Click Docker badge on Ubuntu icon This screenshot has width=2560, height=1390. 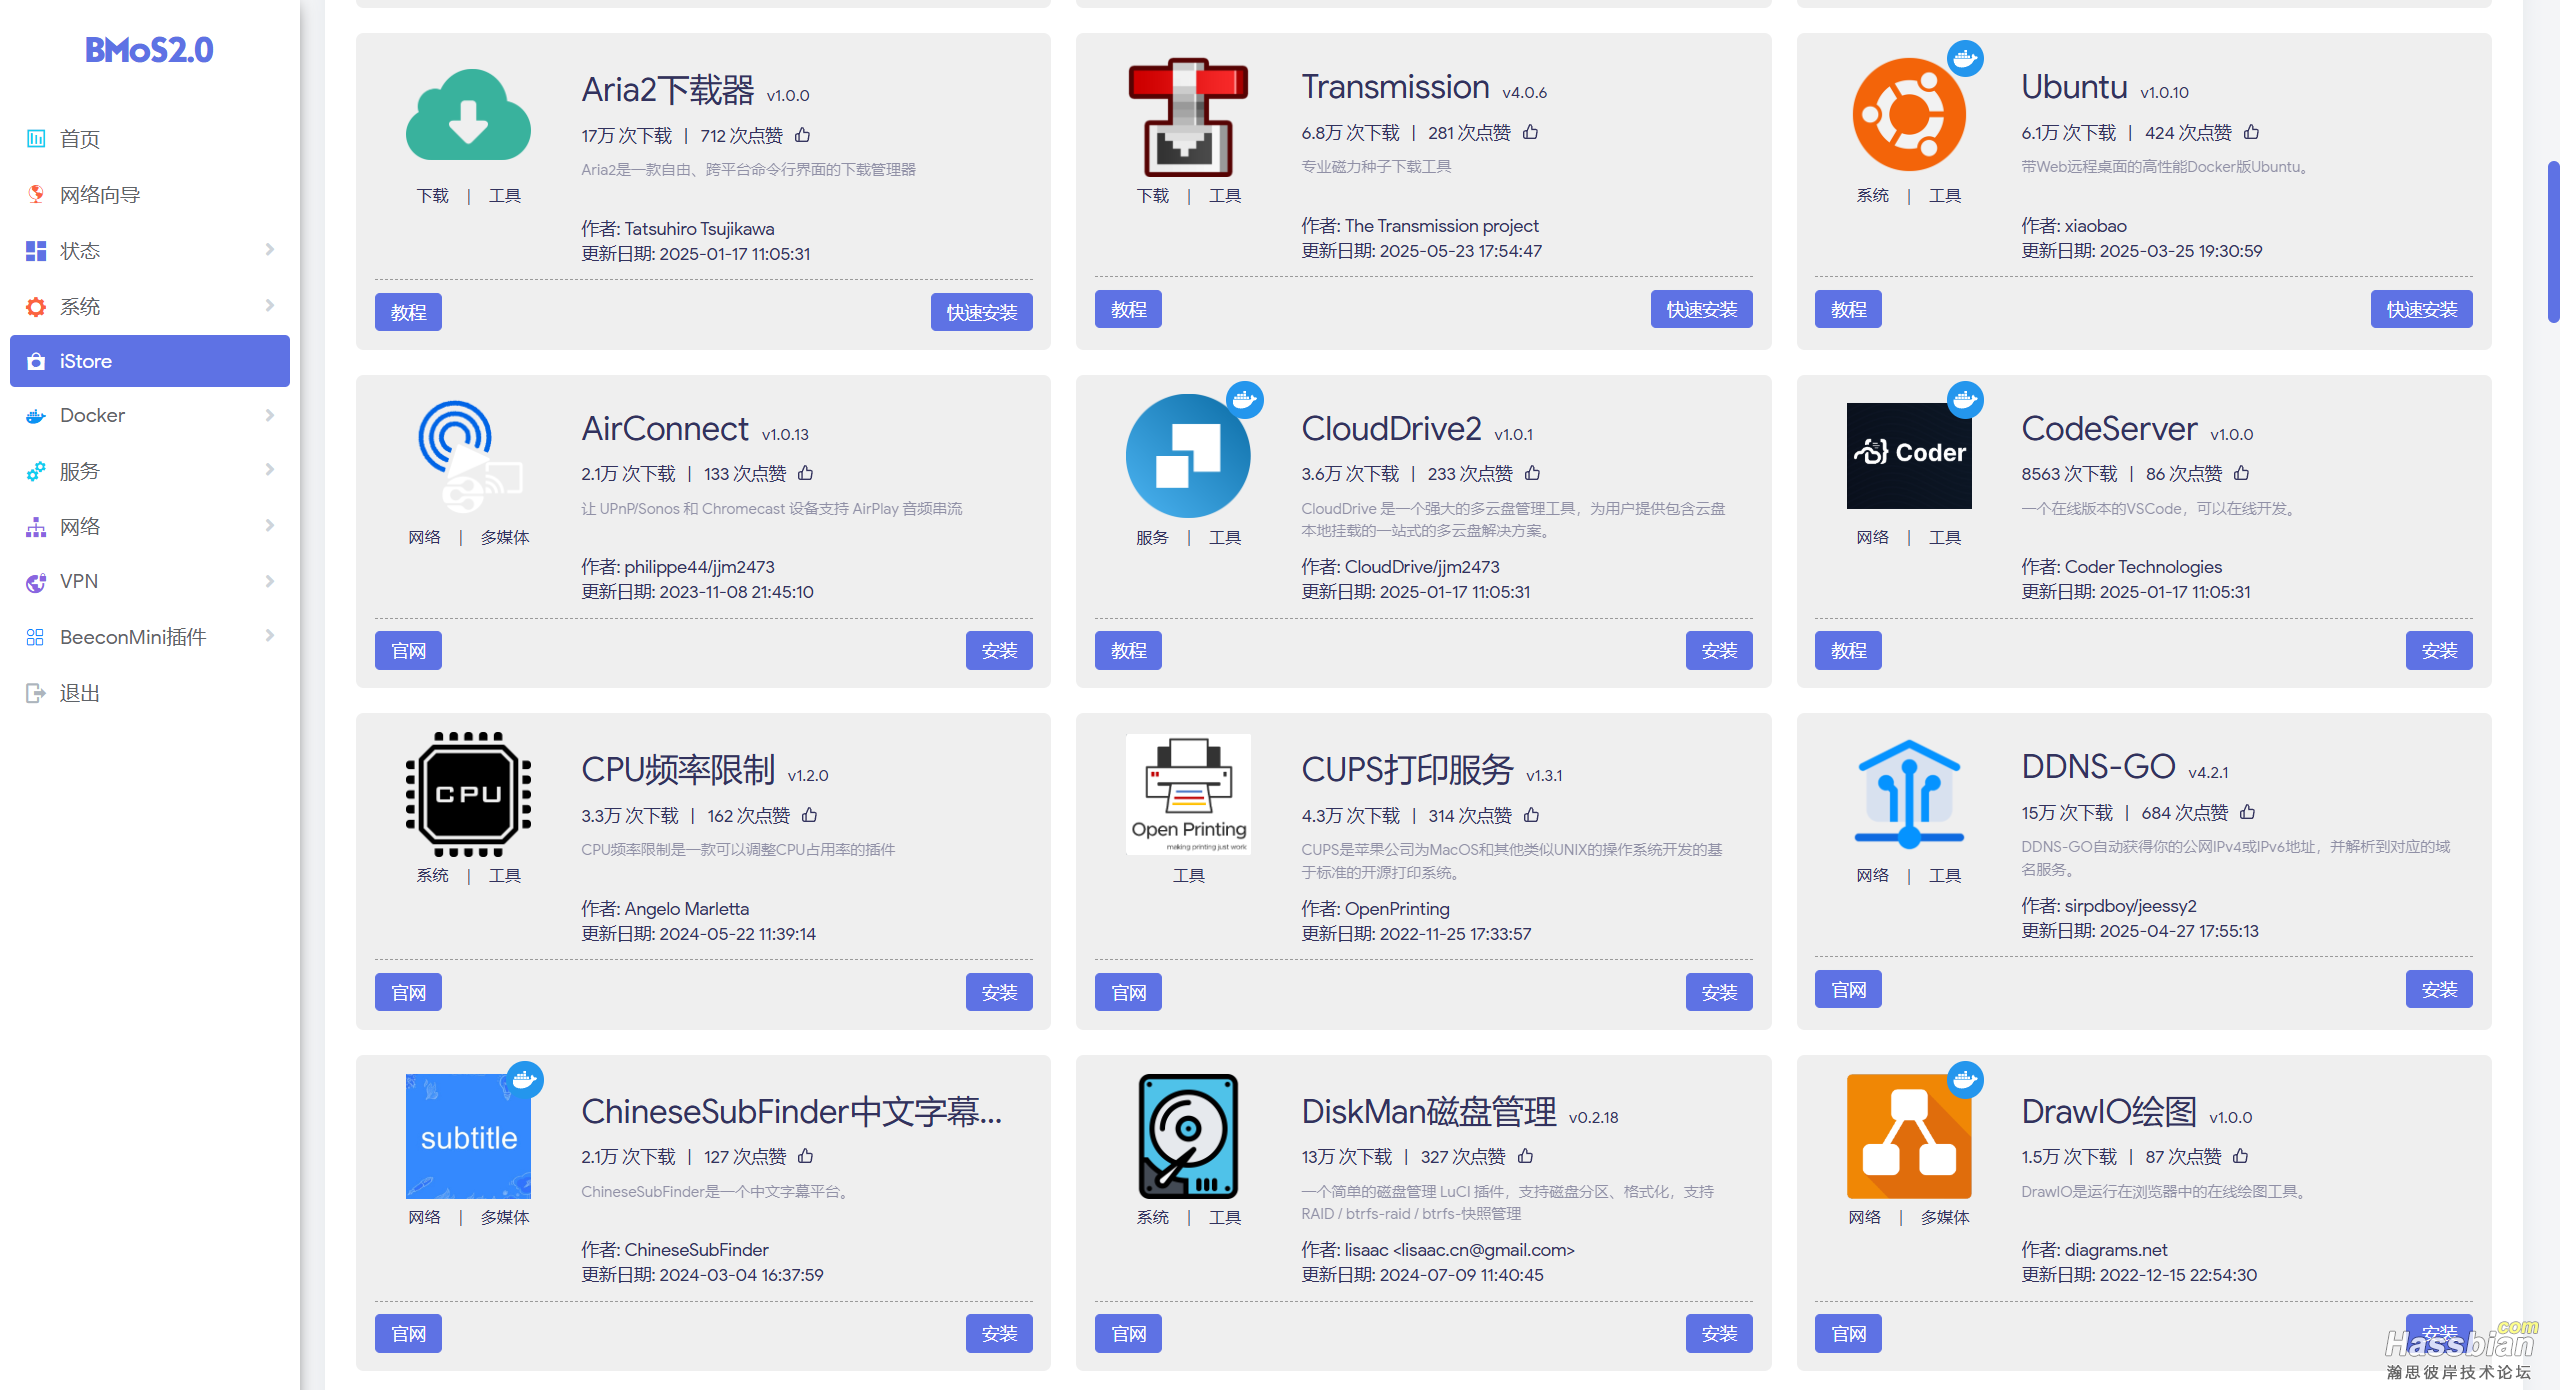coord(1964,58)
